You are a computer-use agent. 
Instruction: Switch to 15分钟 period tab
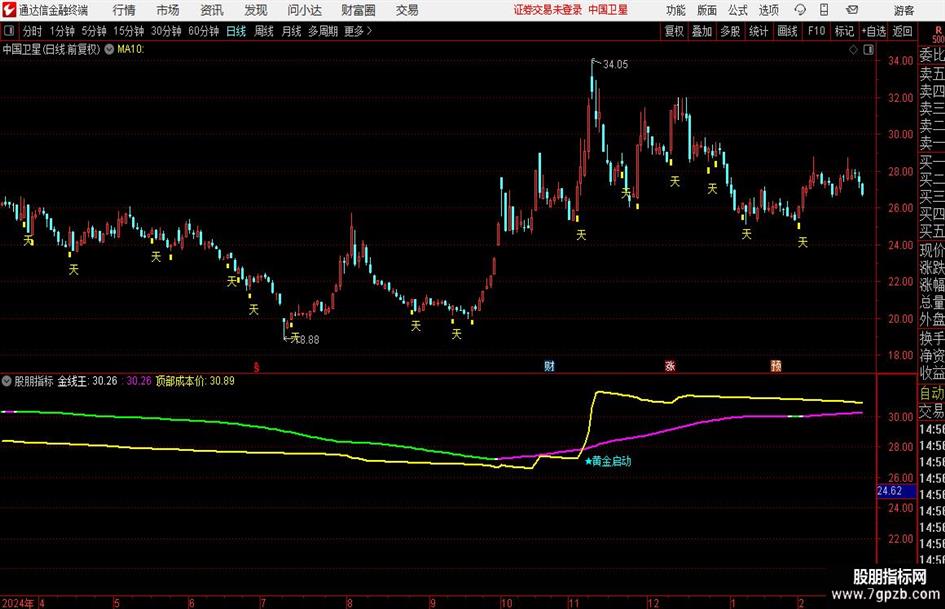click(129, 31)
